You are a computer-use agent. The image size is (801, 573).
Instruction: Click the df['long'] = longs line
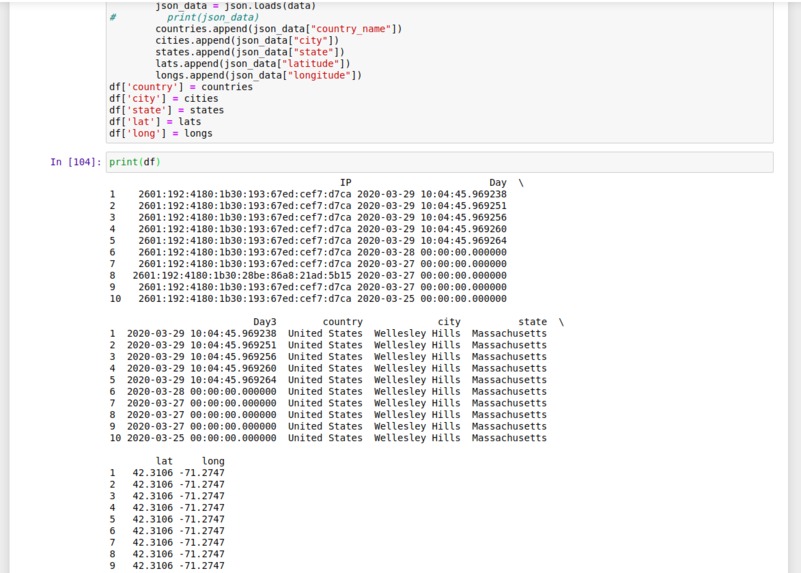click(x=160, y=133)
